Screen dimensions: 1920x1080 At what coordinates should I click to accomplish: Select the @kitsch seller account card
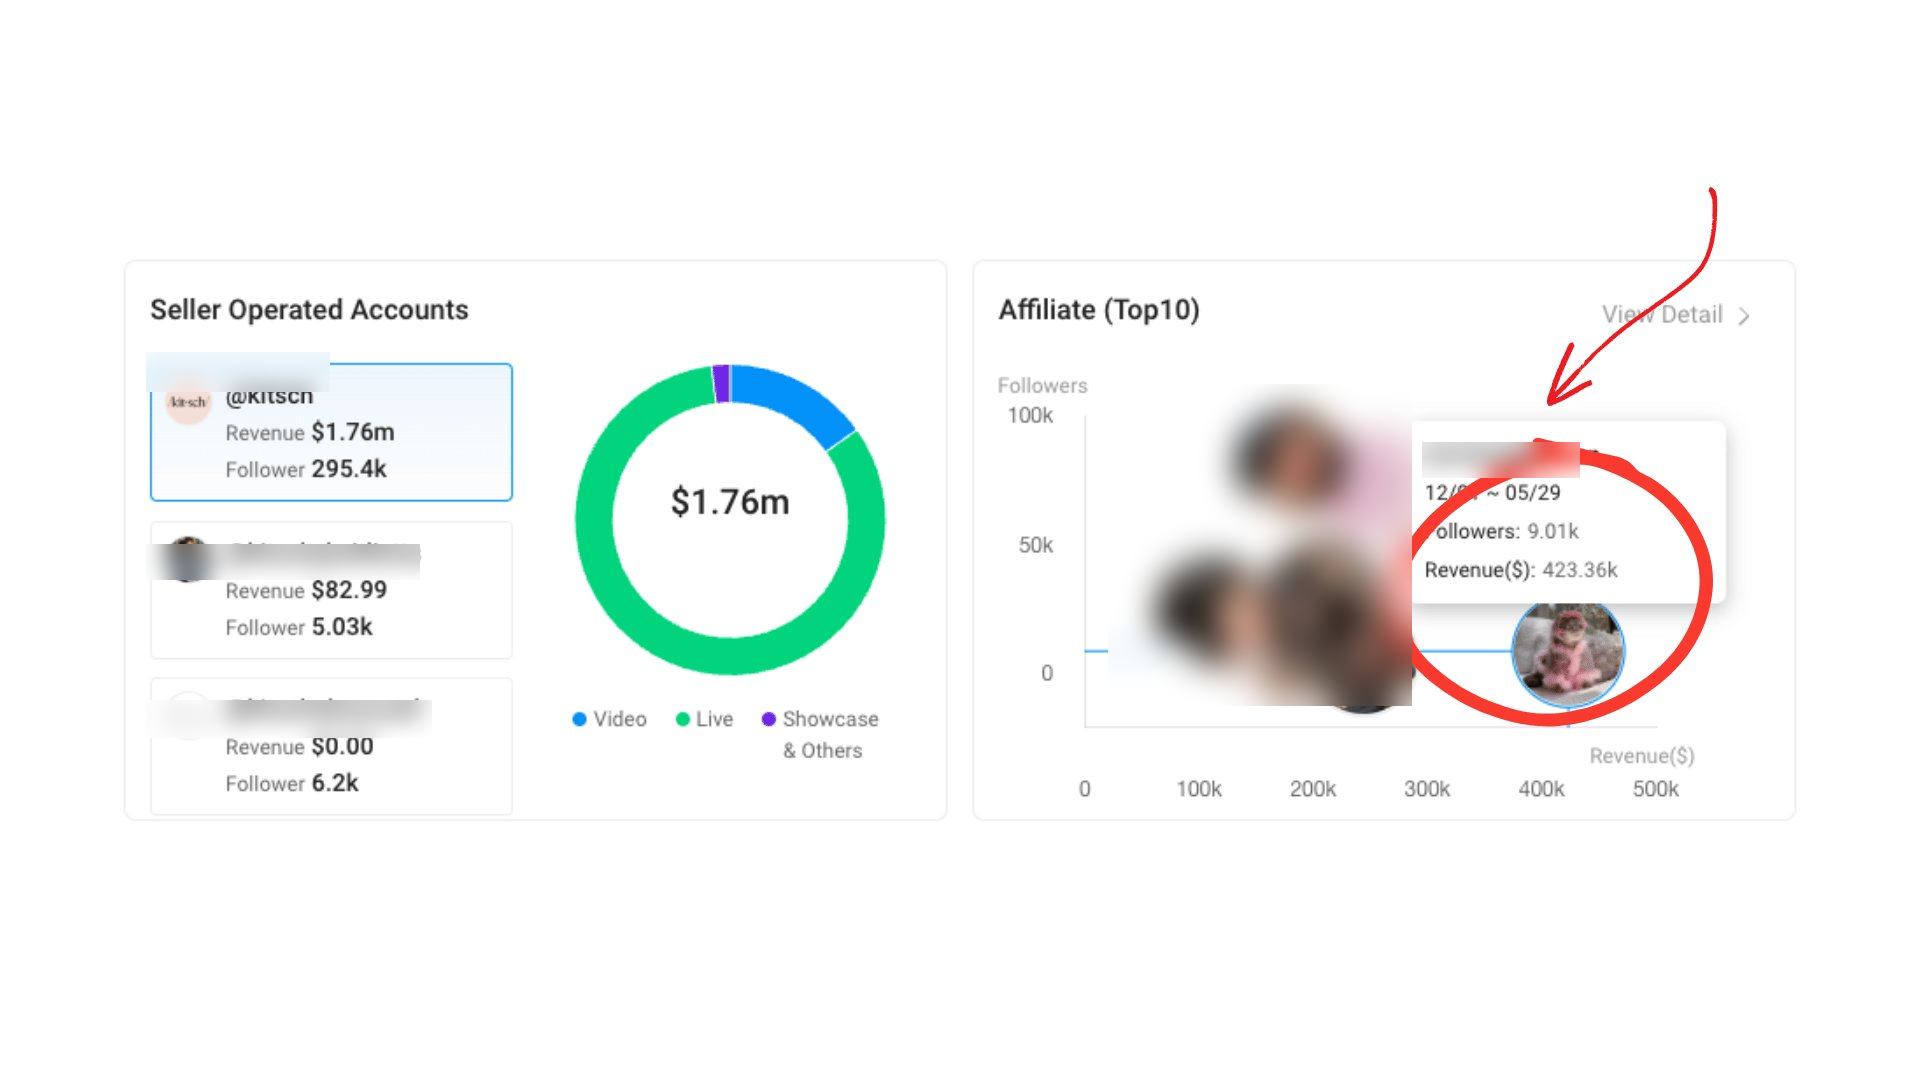coord(331,432)
